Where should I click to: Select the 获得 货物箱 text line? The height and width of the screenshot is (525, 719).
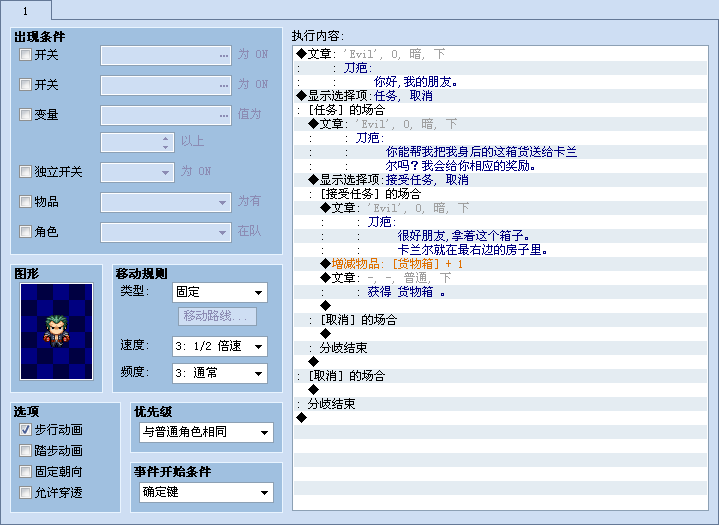(501, 292)
